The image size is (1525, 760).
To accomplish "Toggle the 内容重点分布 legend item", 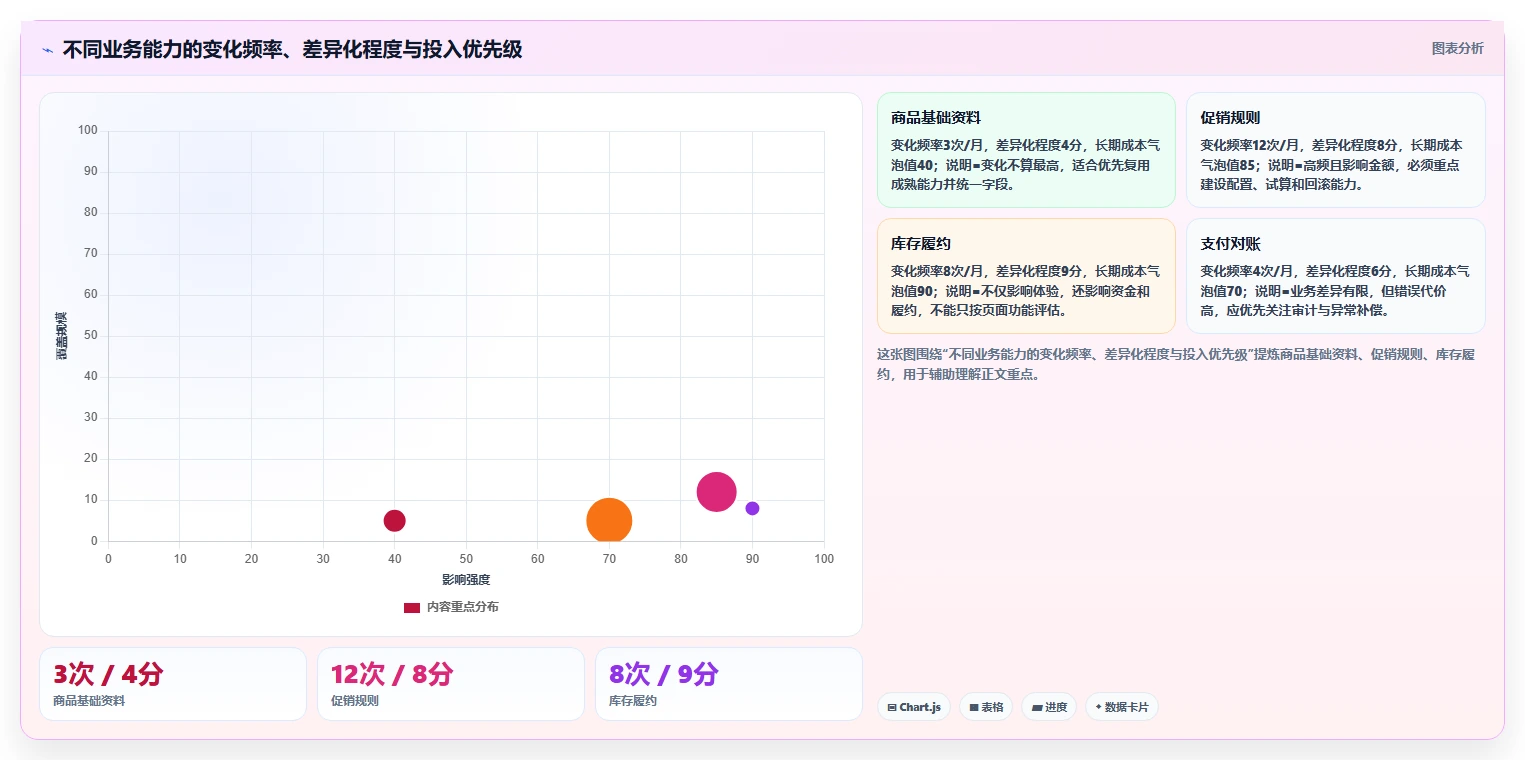I will [x=451, y=607].
